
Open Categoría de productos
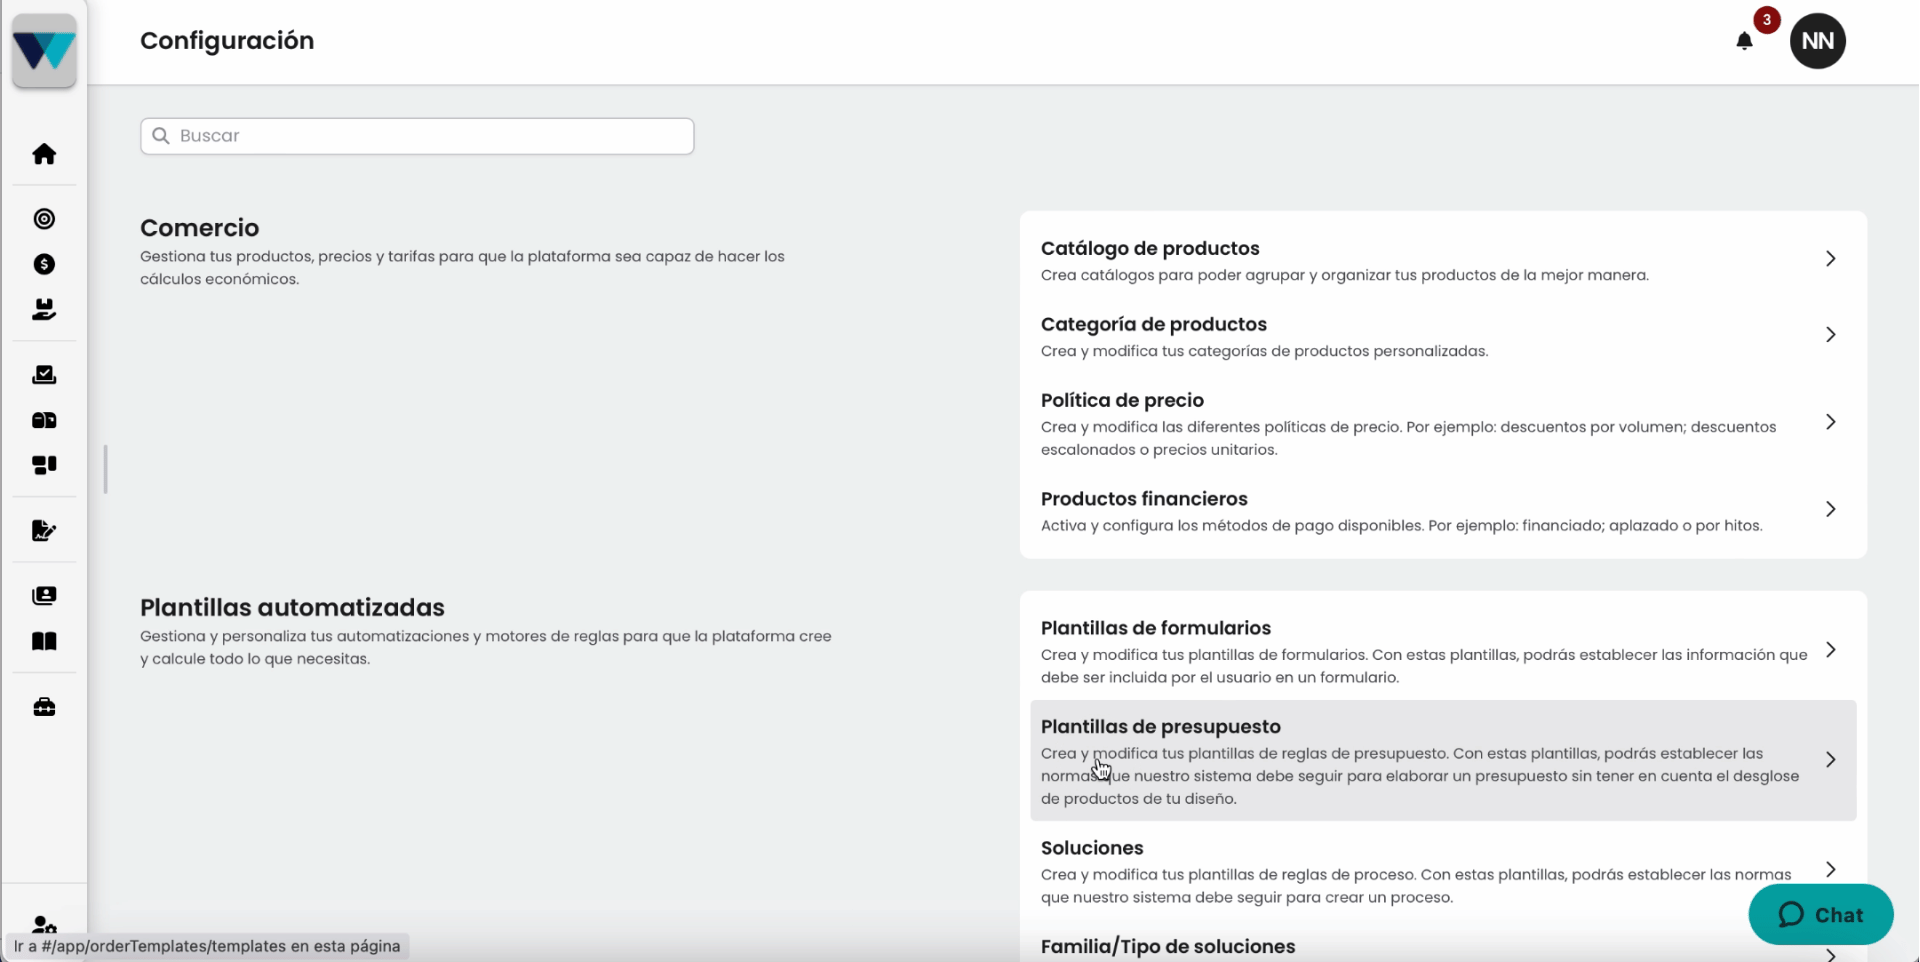pos(1443,336)
